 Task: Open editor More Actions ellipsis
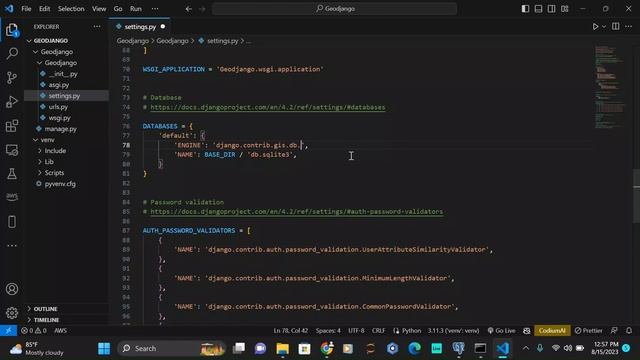(x=629, y=27)
